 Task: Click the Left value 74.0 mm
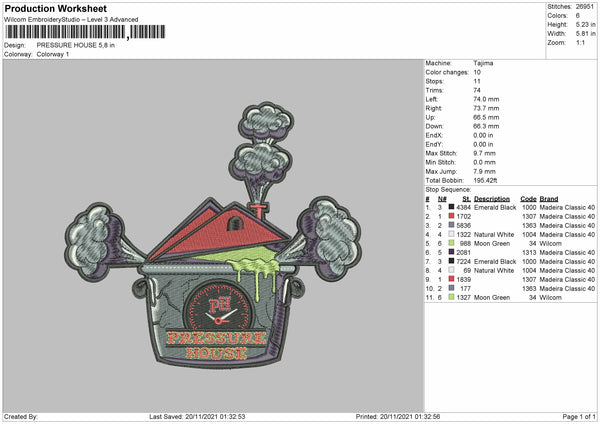tap(486, 99)
